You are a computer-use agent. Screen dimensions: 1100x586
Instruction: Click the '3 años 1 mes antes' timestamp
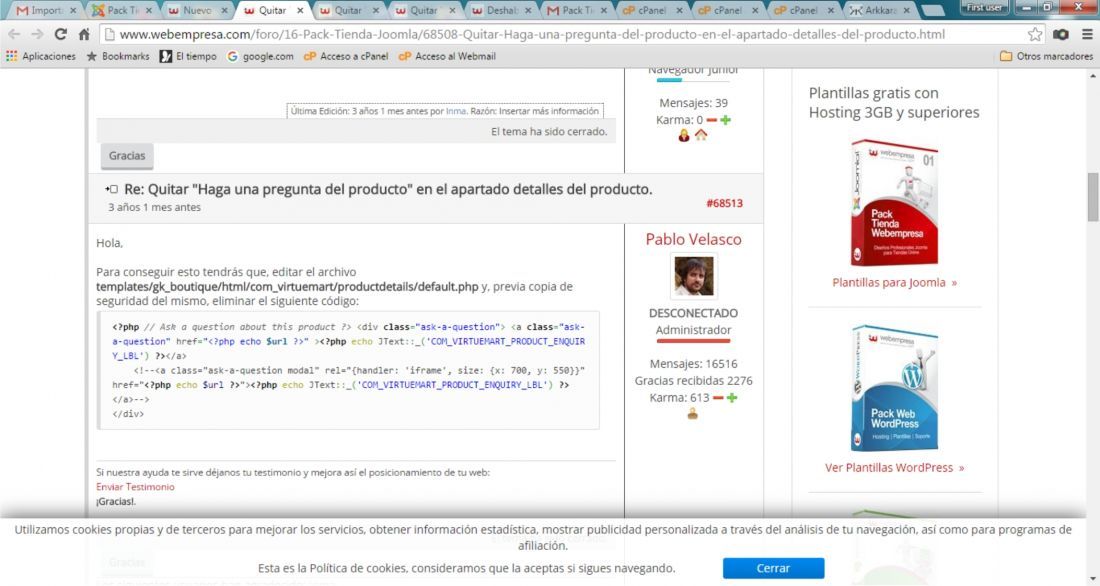[x=154, y=208]
